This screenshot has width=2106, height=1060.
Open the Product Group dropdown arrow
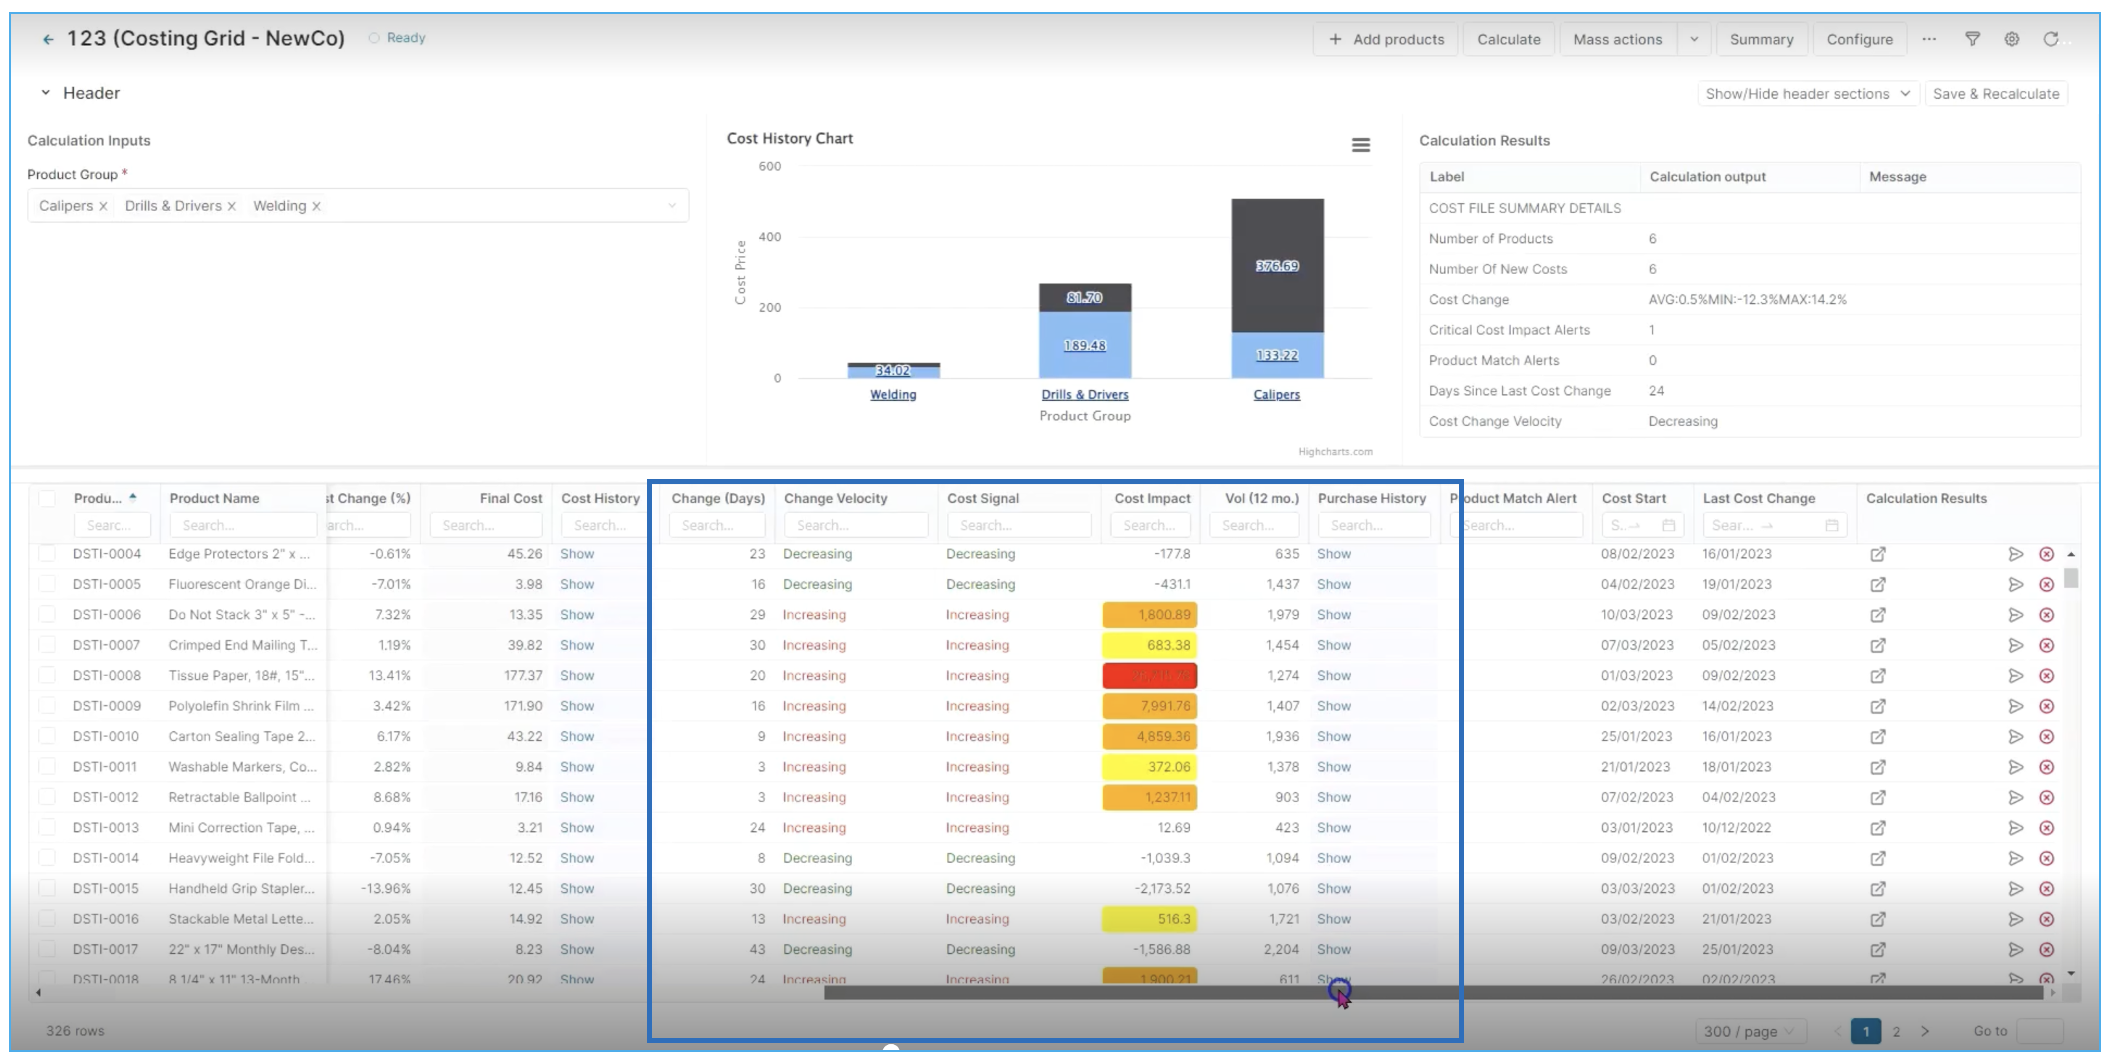click(672, 206)
